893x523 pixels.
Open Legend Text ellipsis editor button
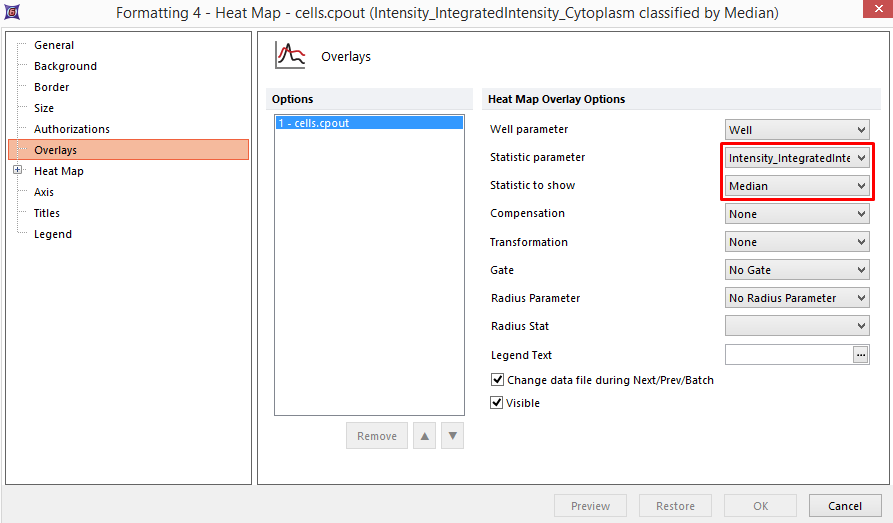click(860, 355)
